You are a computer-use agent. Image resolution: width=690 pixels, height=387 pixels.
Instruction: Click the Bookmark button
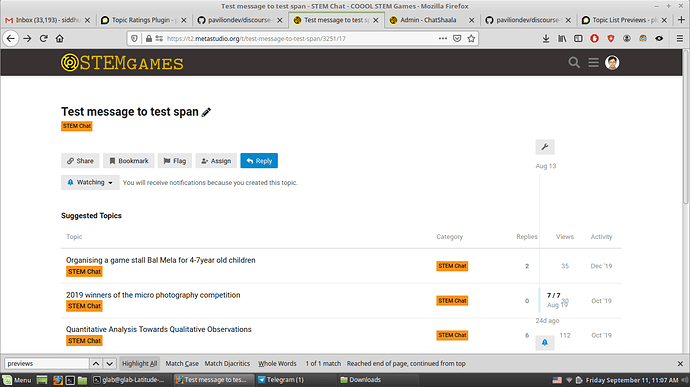pyautogui.click(x=128, y=161)
